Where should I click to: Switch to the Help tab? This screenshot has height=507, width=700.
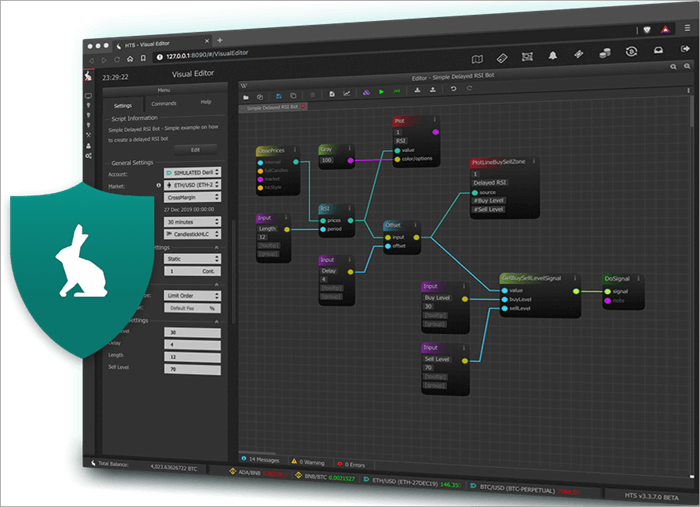[x=206, y=102]
